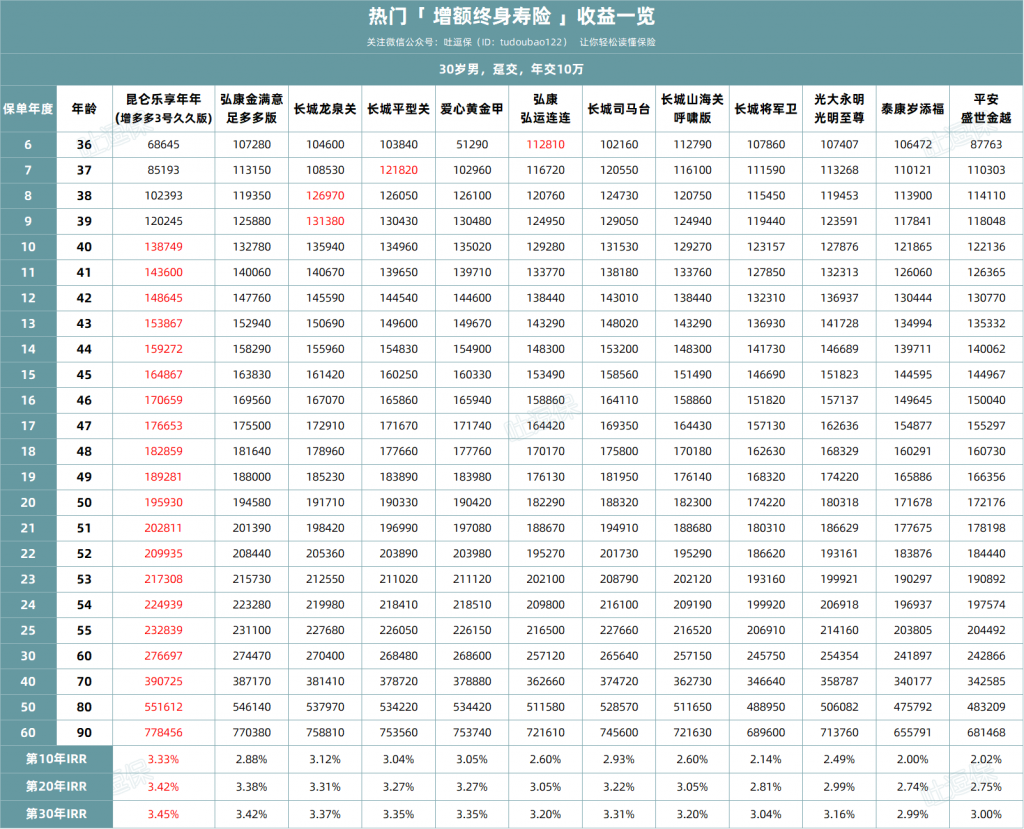Click value 655791 under 泰康岁添福
Image resolution: width=1024 pixels, height=829 pixels.
pyautogui.click(x=913, y=732)
